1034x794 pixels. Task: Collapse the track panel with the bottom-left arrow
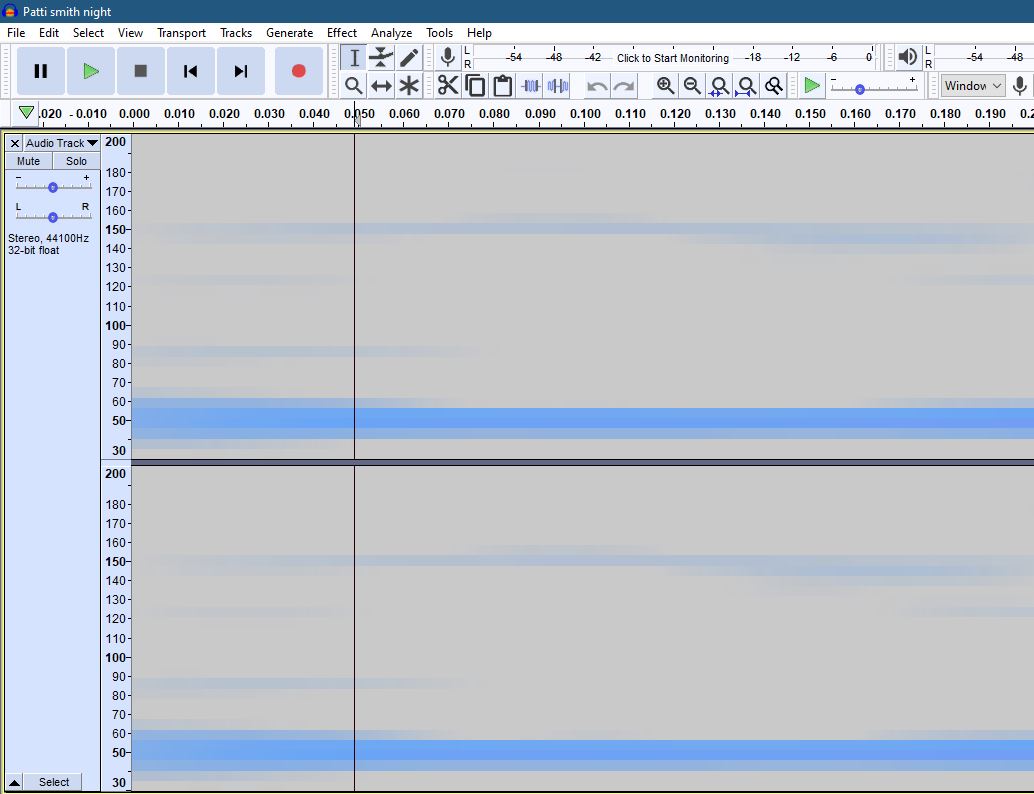tap(13, 782)
